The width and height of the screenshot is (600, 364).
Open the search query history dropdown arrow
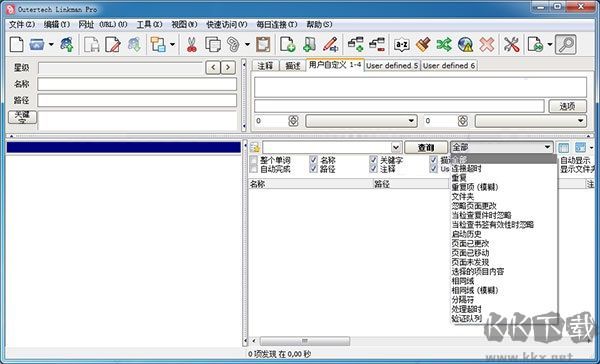396,148
